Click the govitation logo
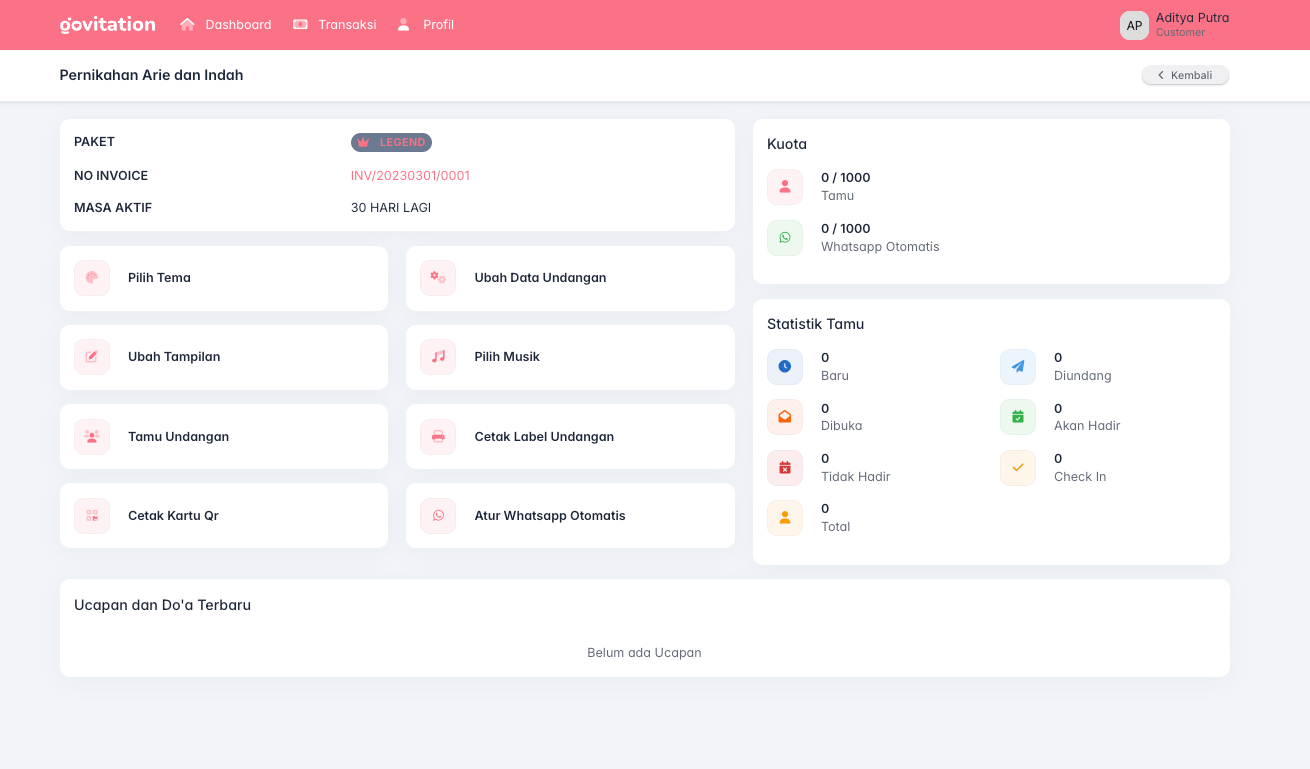 tap(108, 25)
